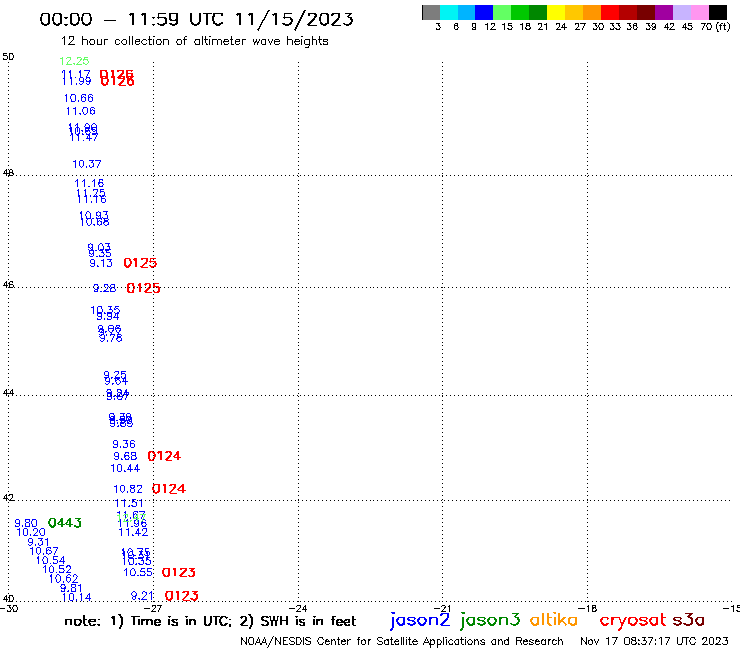Click the 9.68 wave height value
This screenshot has height=650, width=740.
[125, 456]
